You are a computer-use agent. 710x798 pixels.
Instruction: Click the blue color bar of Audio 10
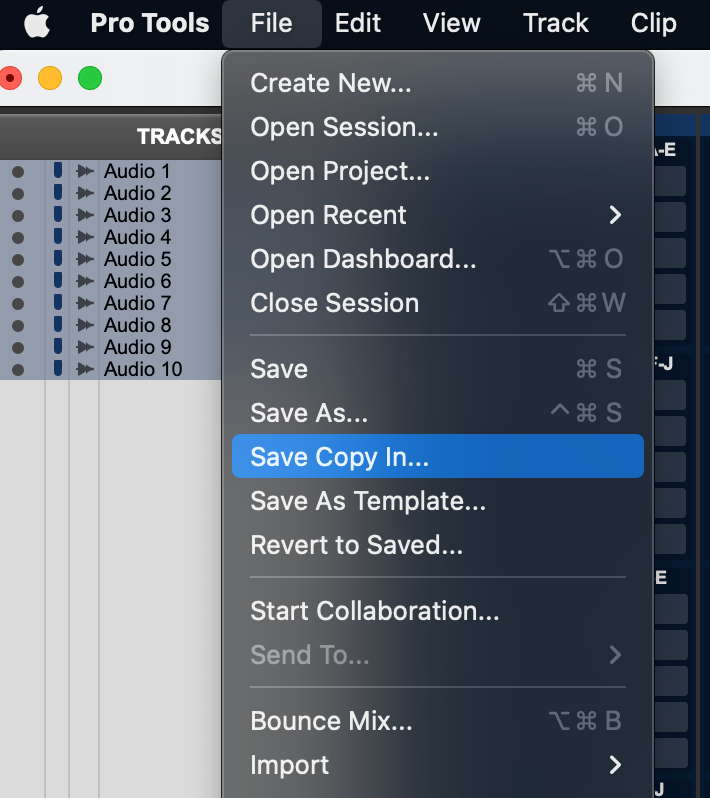coord(58,368)
